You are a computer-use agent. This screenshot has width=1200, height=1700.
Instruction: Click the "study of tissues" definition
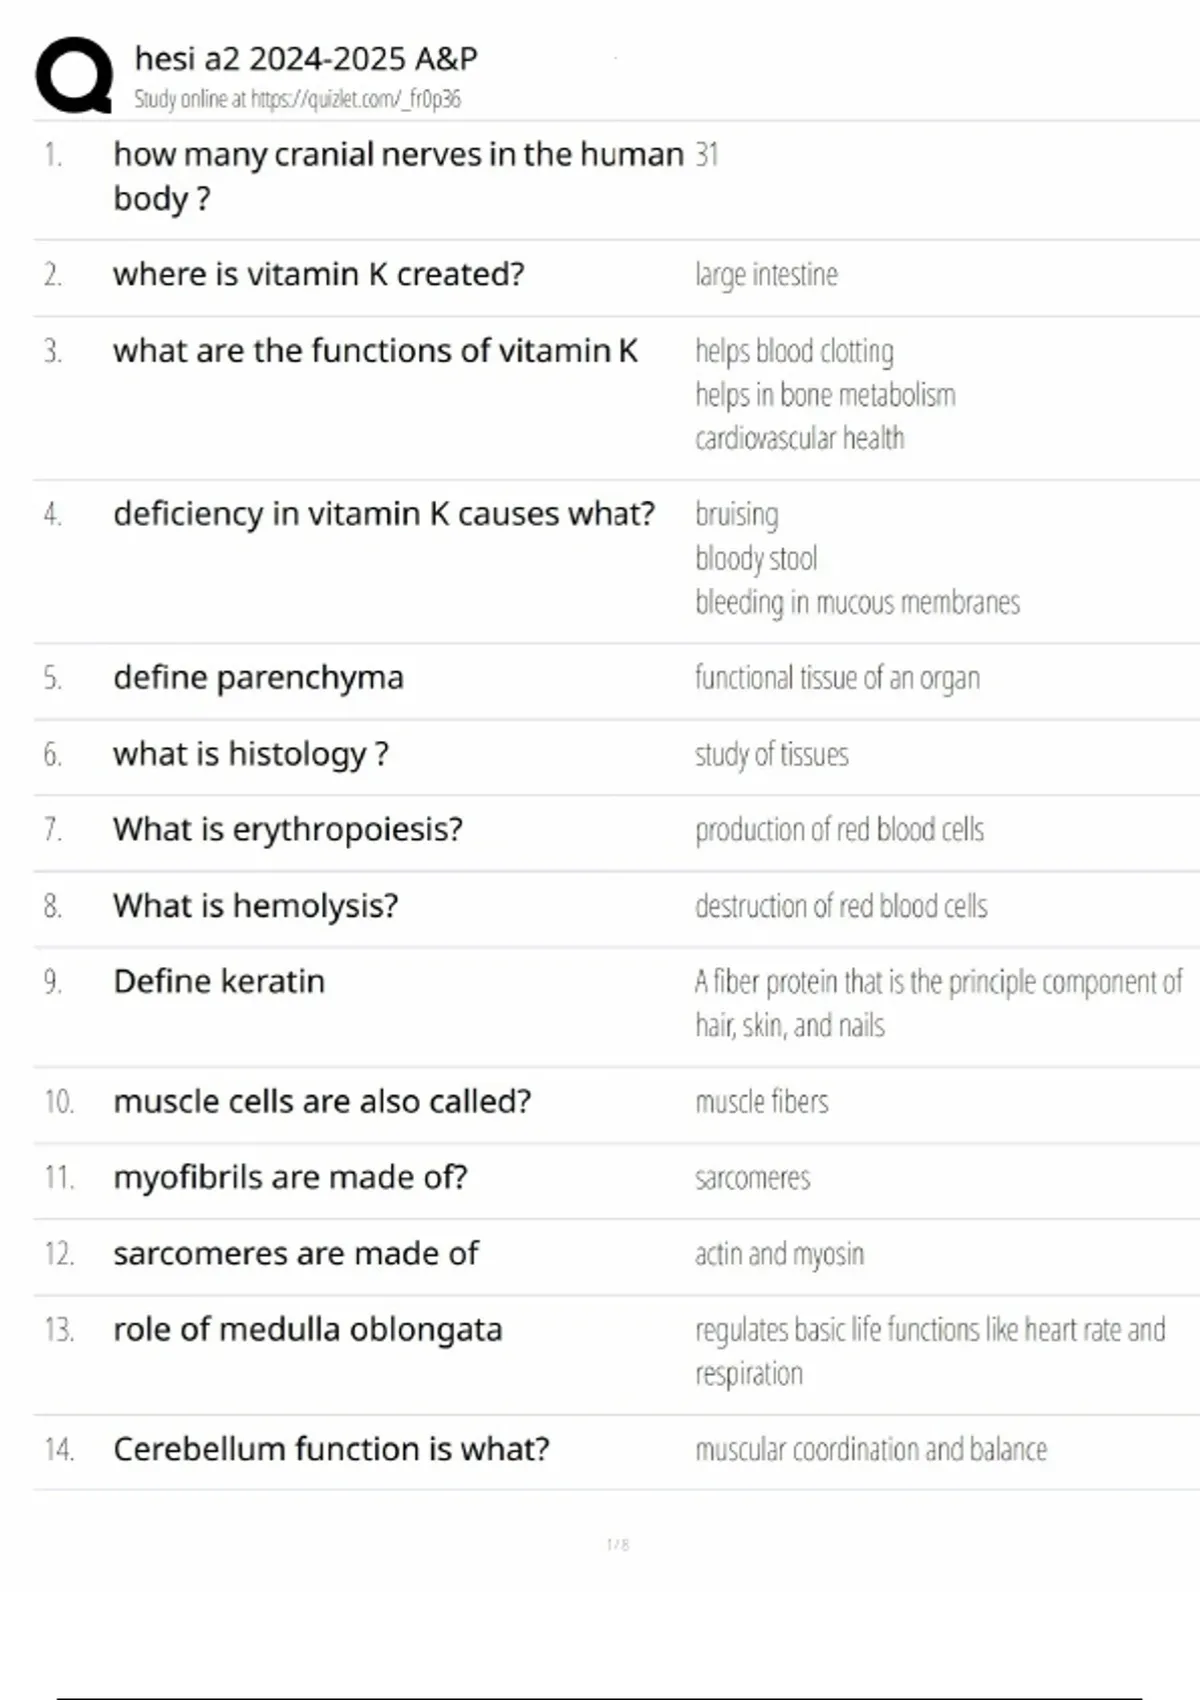coord(771,754)
